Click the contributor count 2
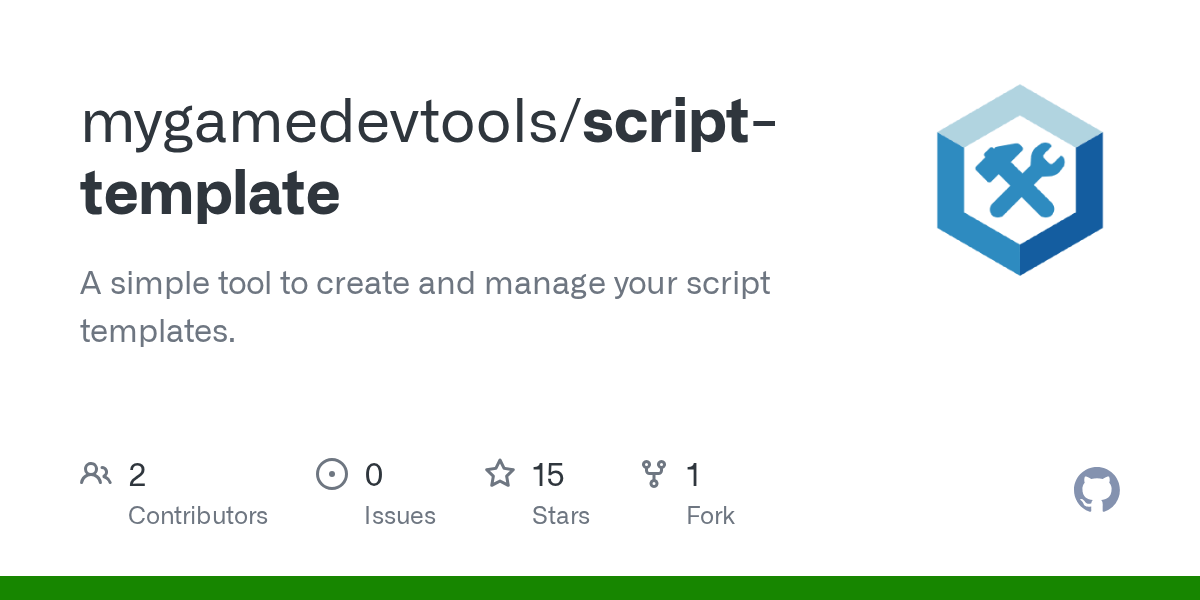 pyautogui.click(x=137, y=475)
